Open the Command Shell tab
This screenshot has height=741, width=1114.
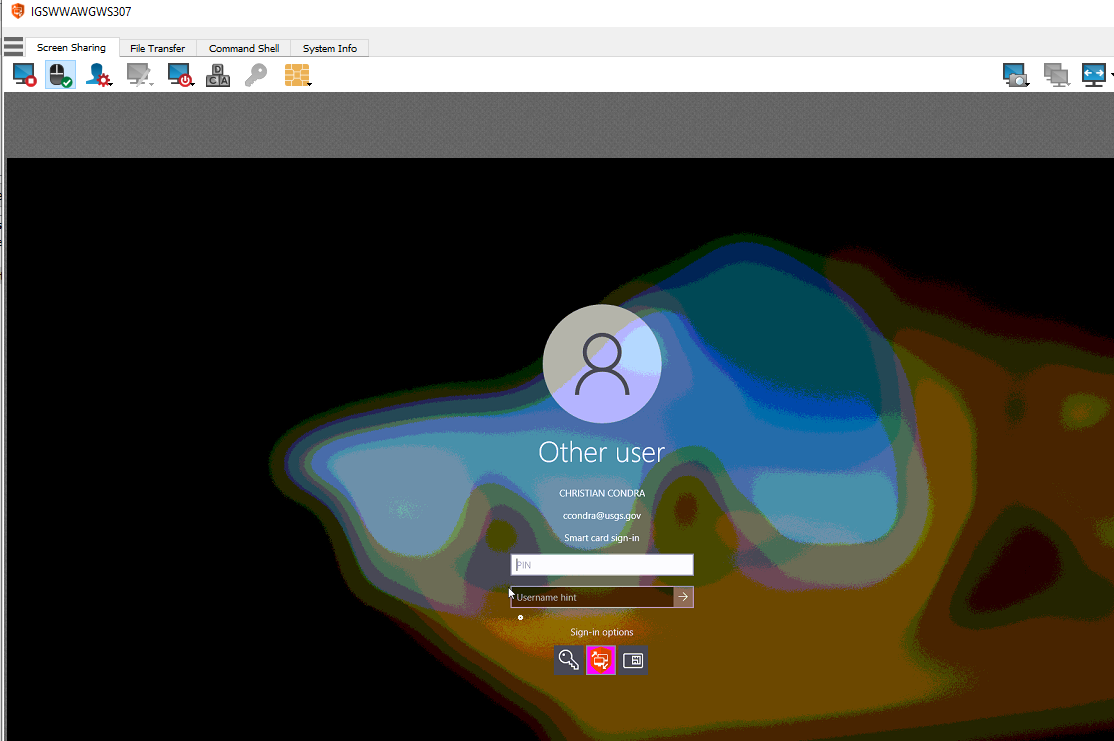pyautogui.click(x=244, y=48)
